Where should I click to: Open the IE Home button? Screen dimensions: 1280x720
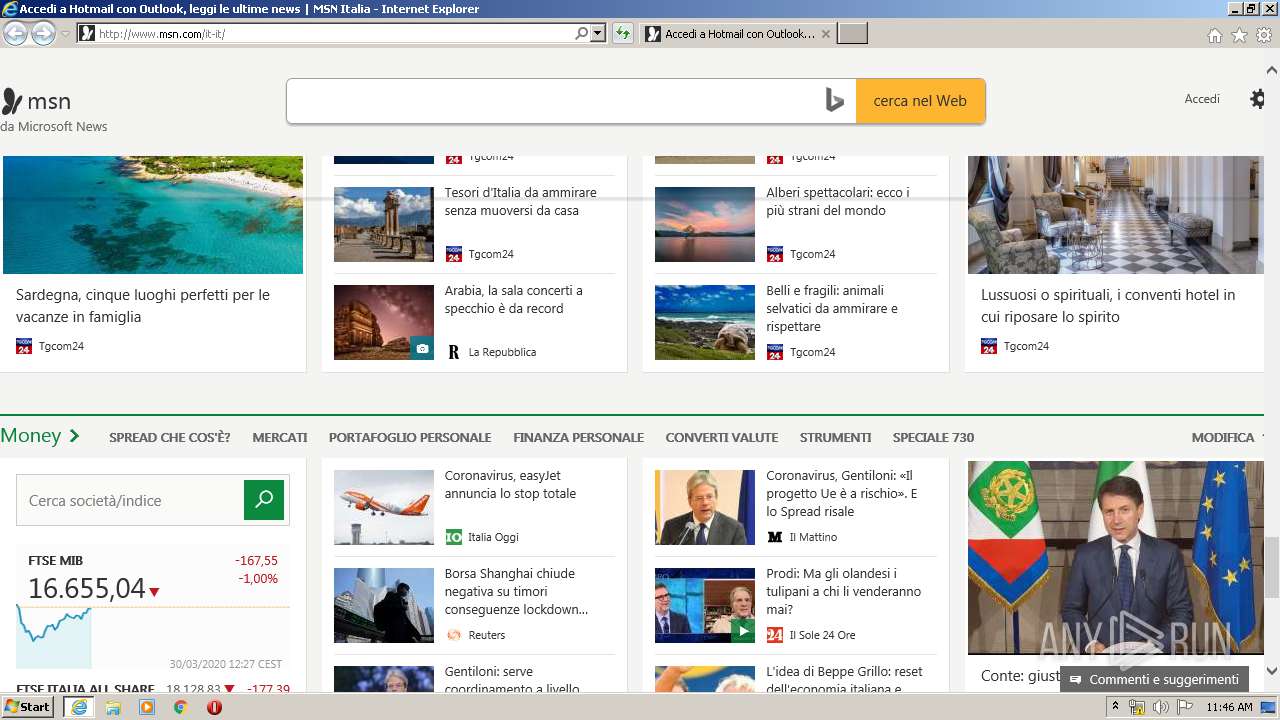coord(1214,35)
